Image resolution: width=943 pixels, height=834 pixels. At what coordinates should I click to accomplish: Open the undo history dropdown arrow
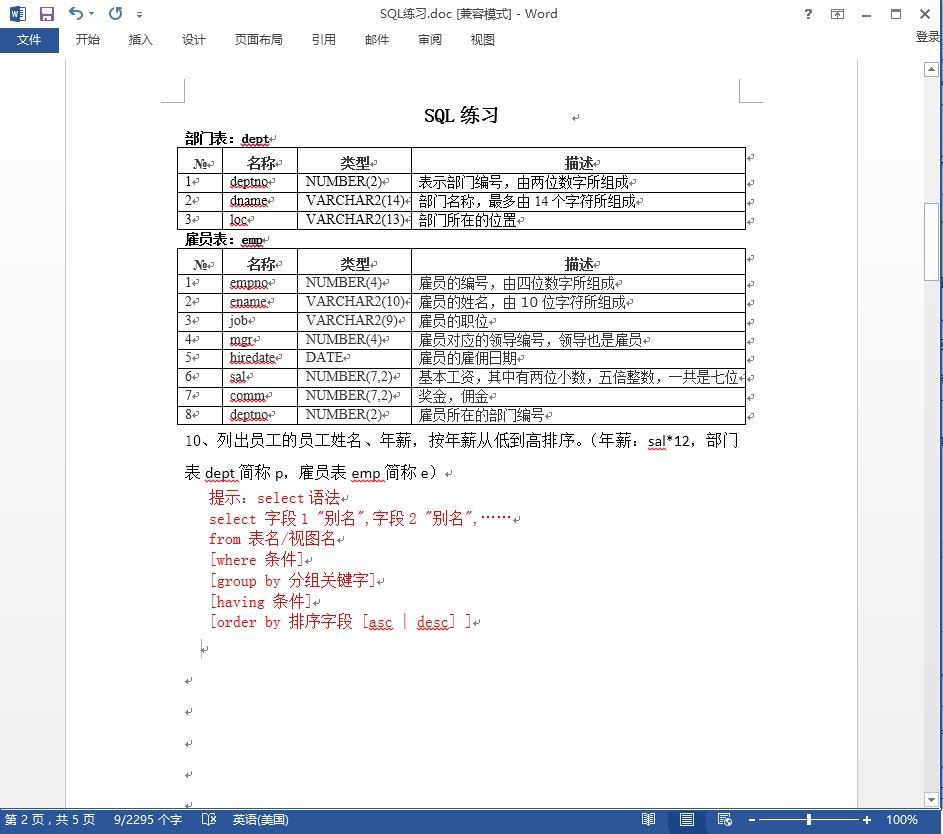coord(91,13)
